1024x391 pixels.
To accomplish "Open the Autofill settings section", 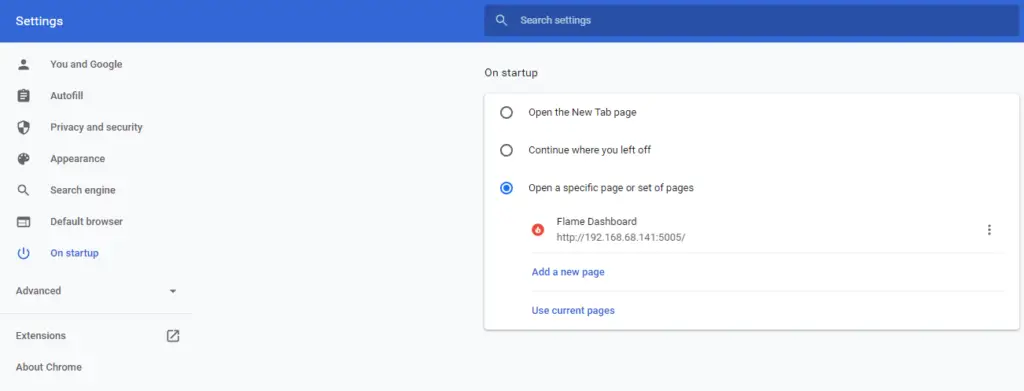I will click(67, 96).
